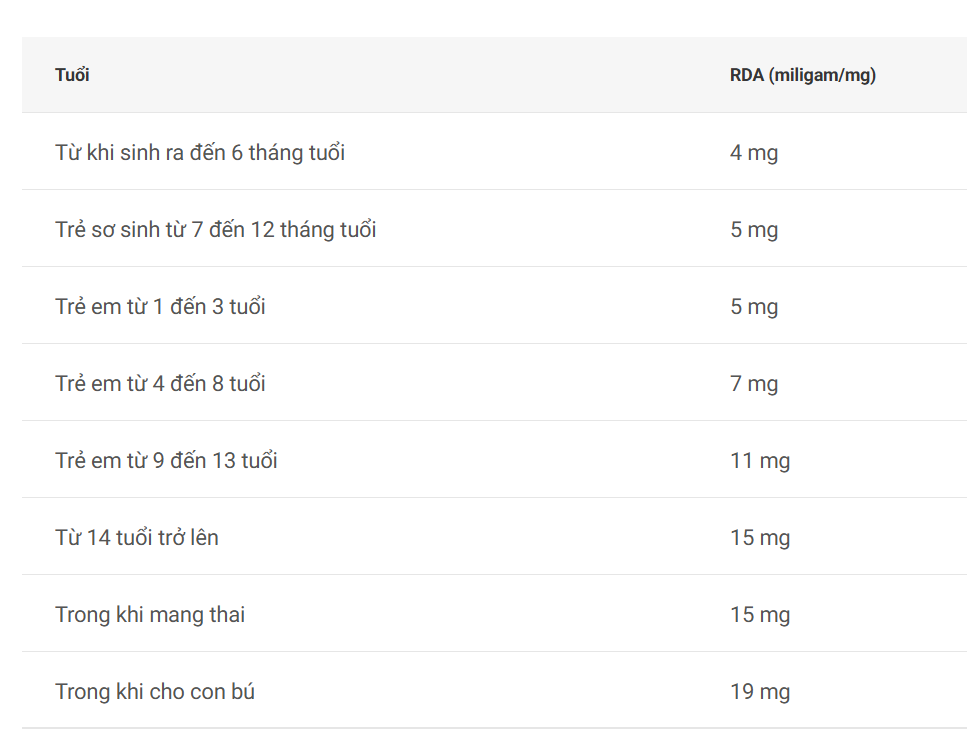
Task: Select the "Từ 14 tuổi trở lên" label
Action: pos(136,538)
